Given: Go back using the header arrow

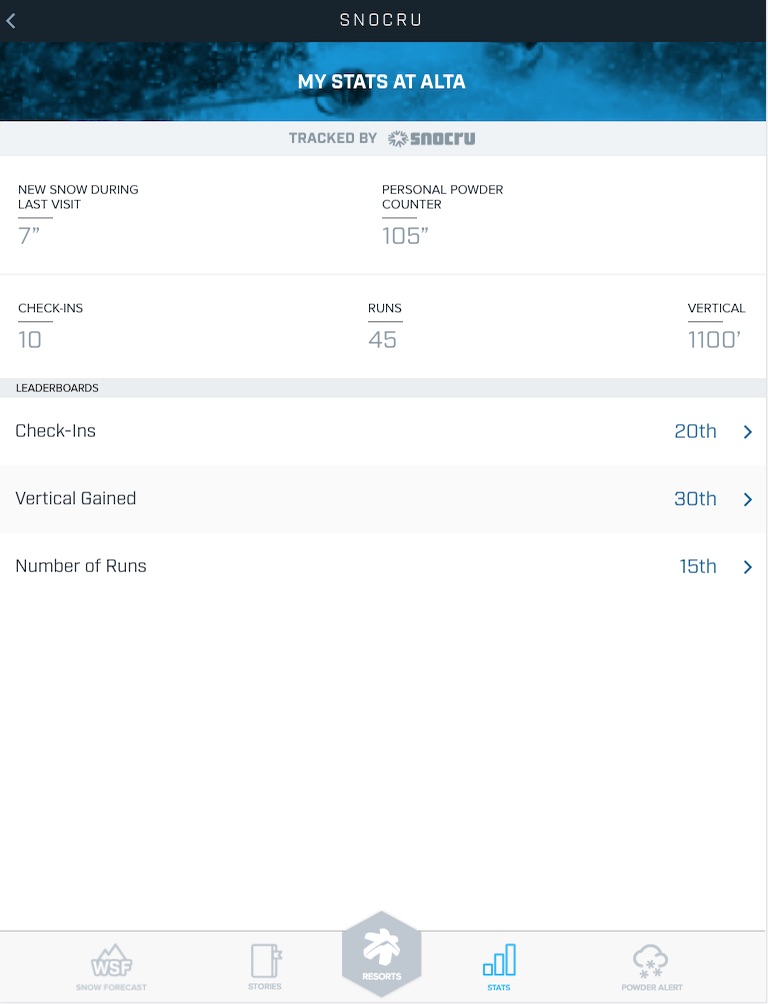Looking at the screenshot, I should point(11,21).
